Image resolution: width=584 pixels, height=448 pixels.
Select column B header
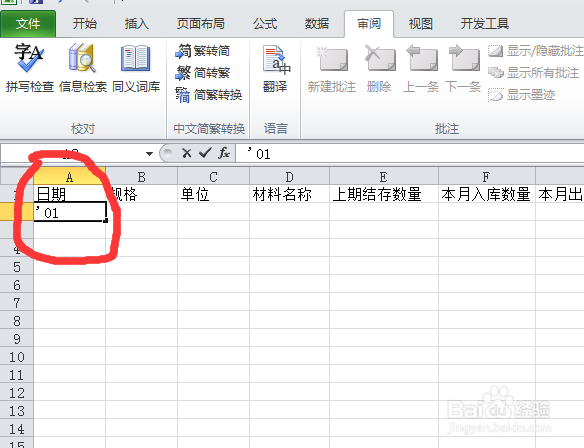(x=142, y=177)
